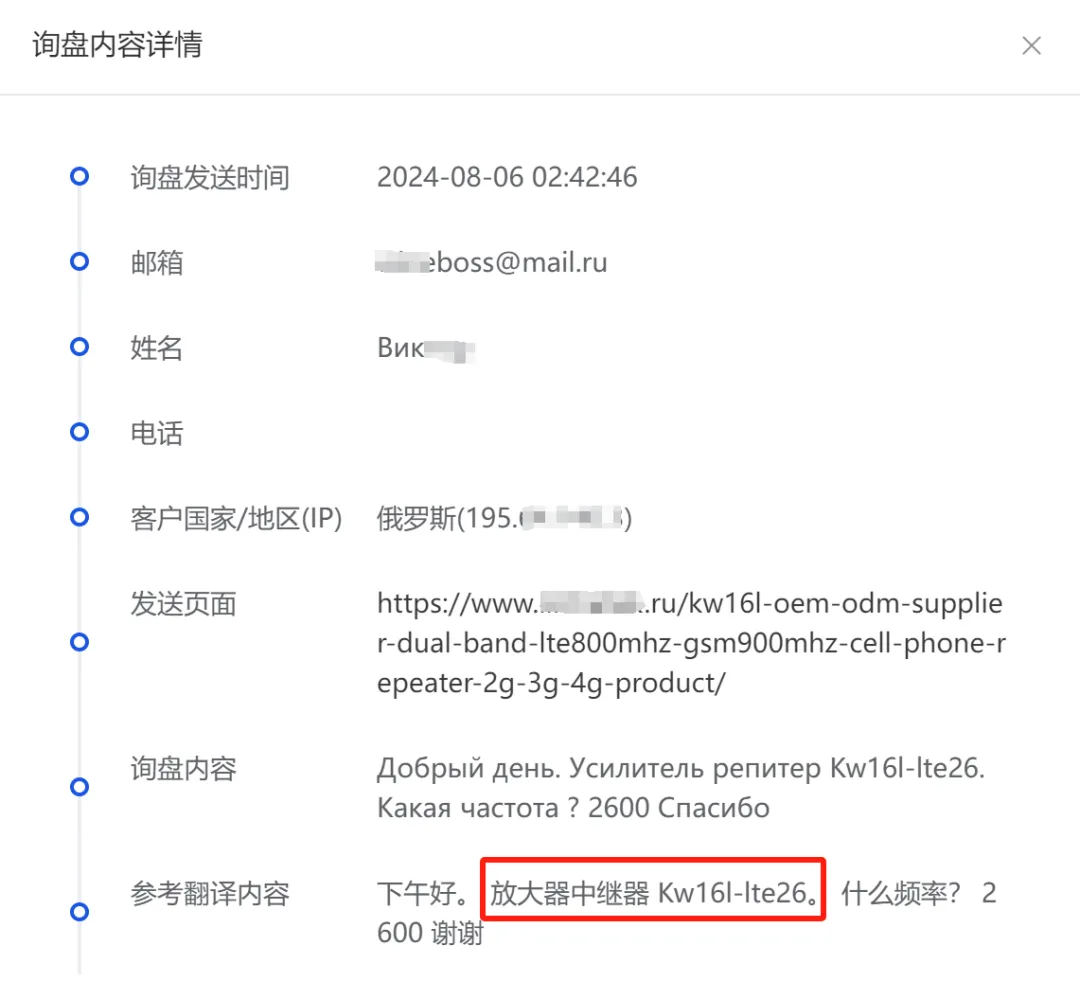The width and height of the screenshot is (1080, 999).
Task: Click the boss@mail.ru email address
Action: tap(492, 262)
